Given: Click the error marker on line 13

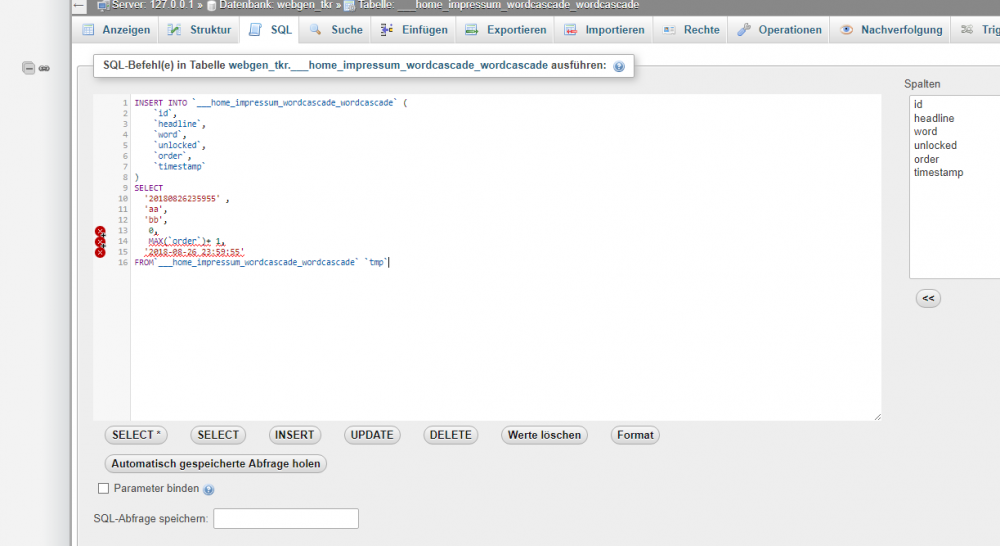Looking at the screenshot, I should 100,230.
